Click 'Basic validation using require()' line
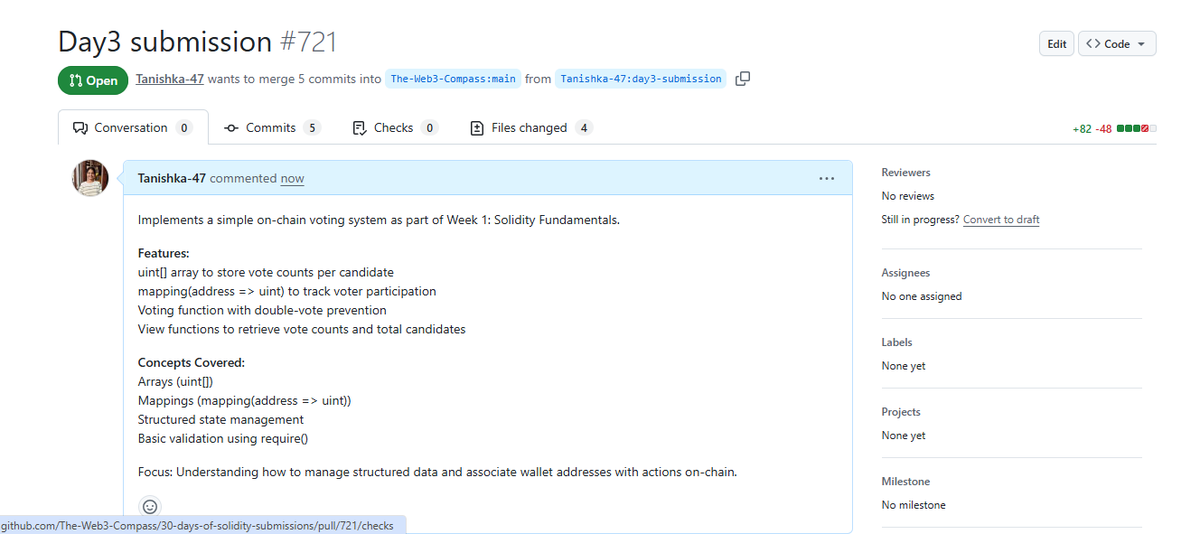1200x534 pixels. [x=223, y=439]
